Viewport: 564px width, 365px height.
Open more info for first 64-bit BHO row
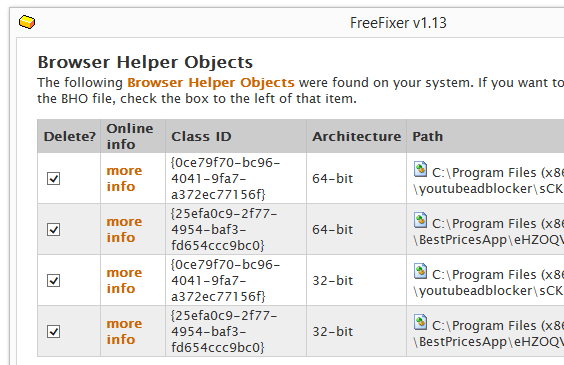[x=124, y=178]
